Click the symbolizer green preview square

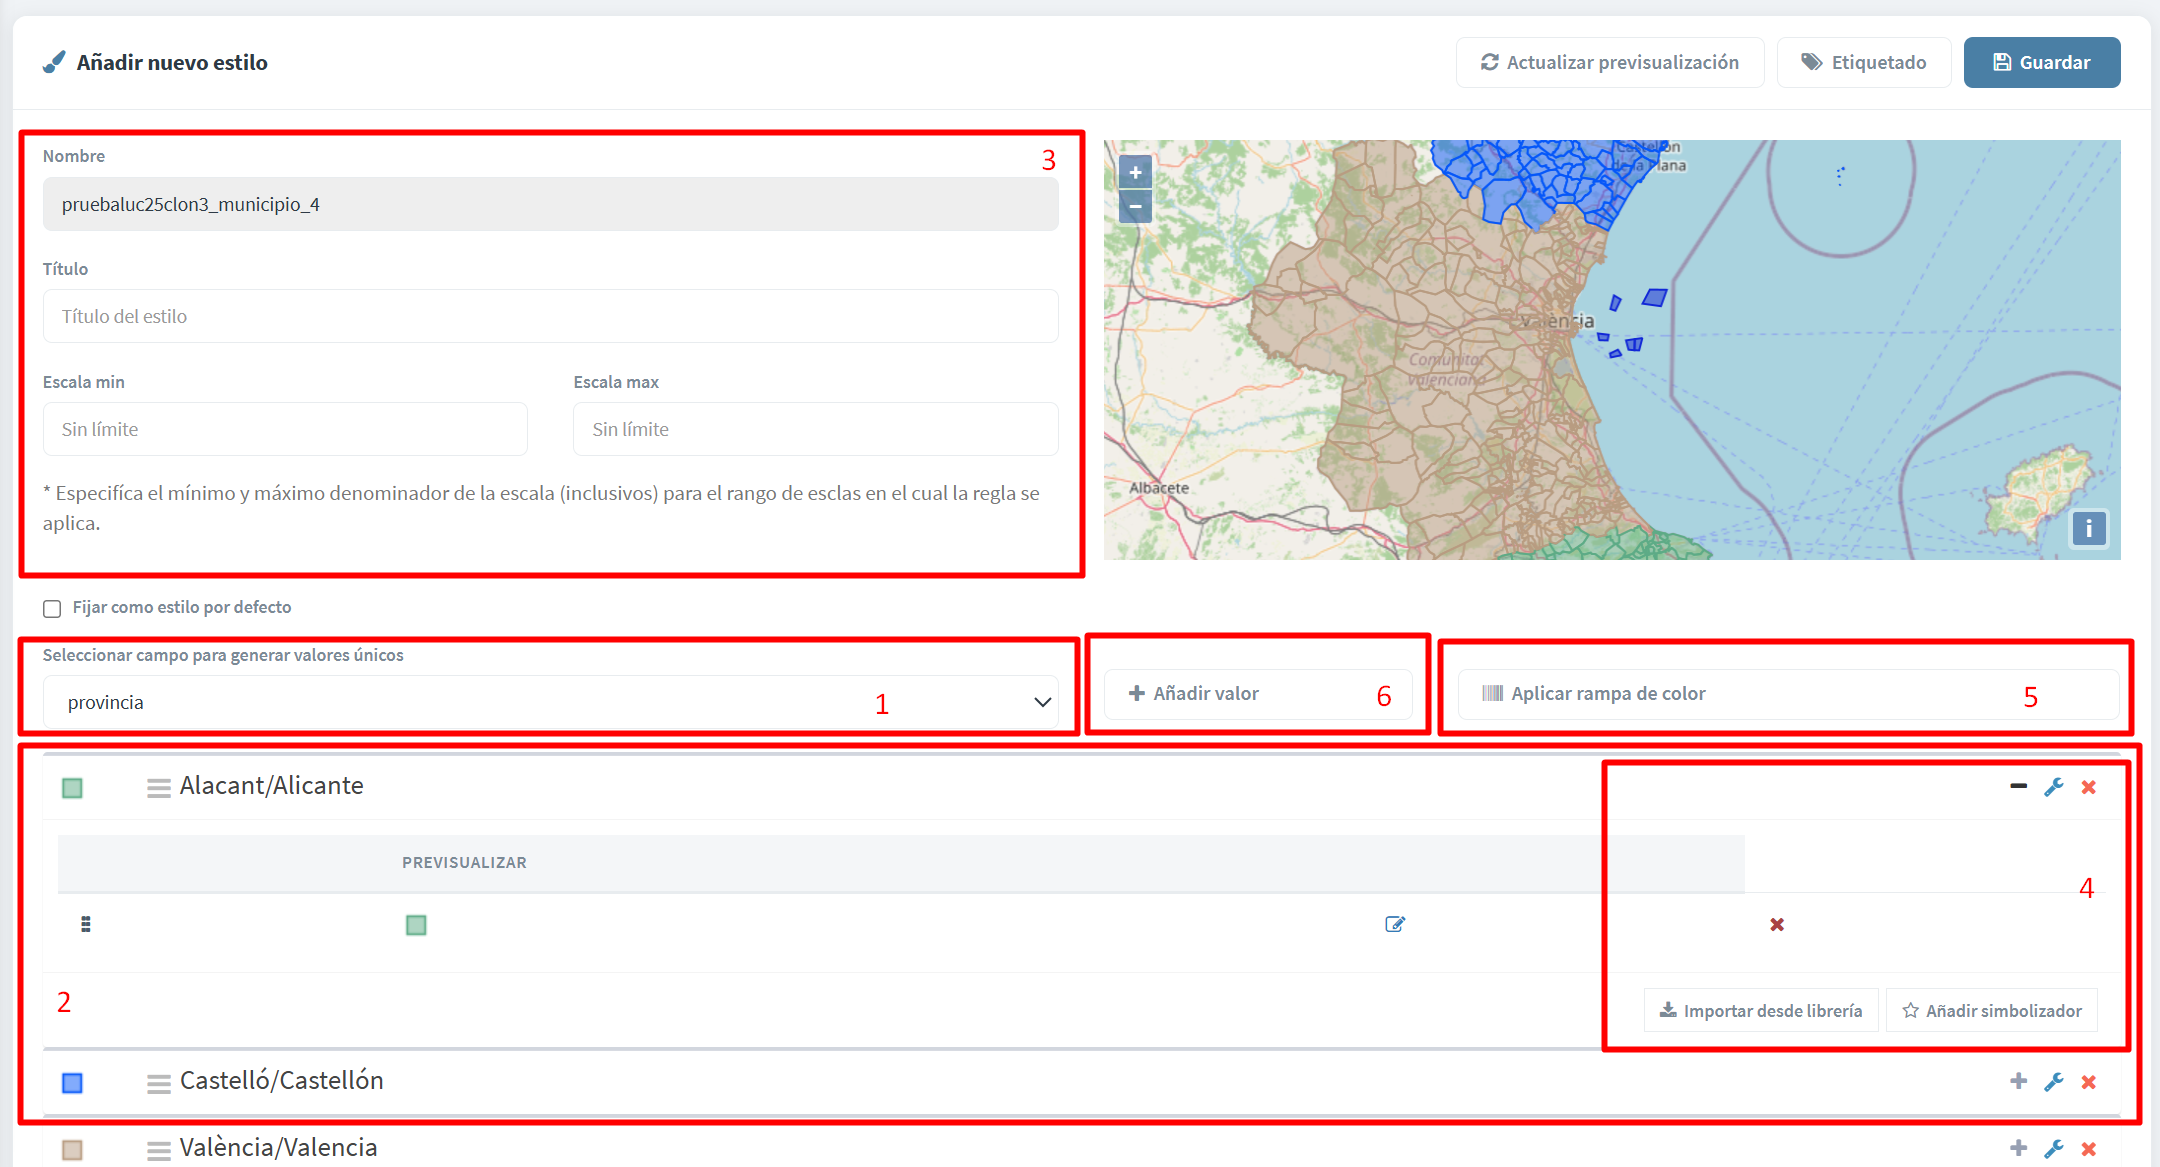pyautogui.click(x=416, y=925)
